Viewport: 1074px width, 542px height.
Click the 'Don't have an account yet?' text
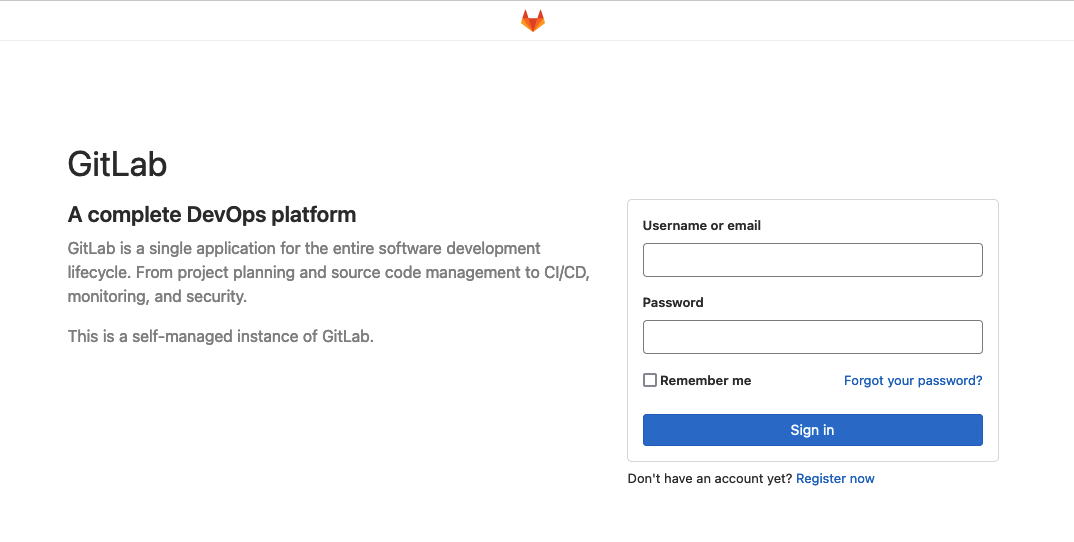coord(710,478)
